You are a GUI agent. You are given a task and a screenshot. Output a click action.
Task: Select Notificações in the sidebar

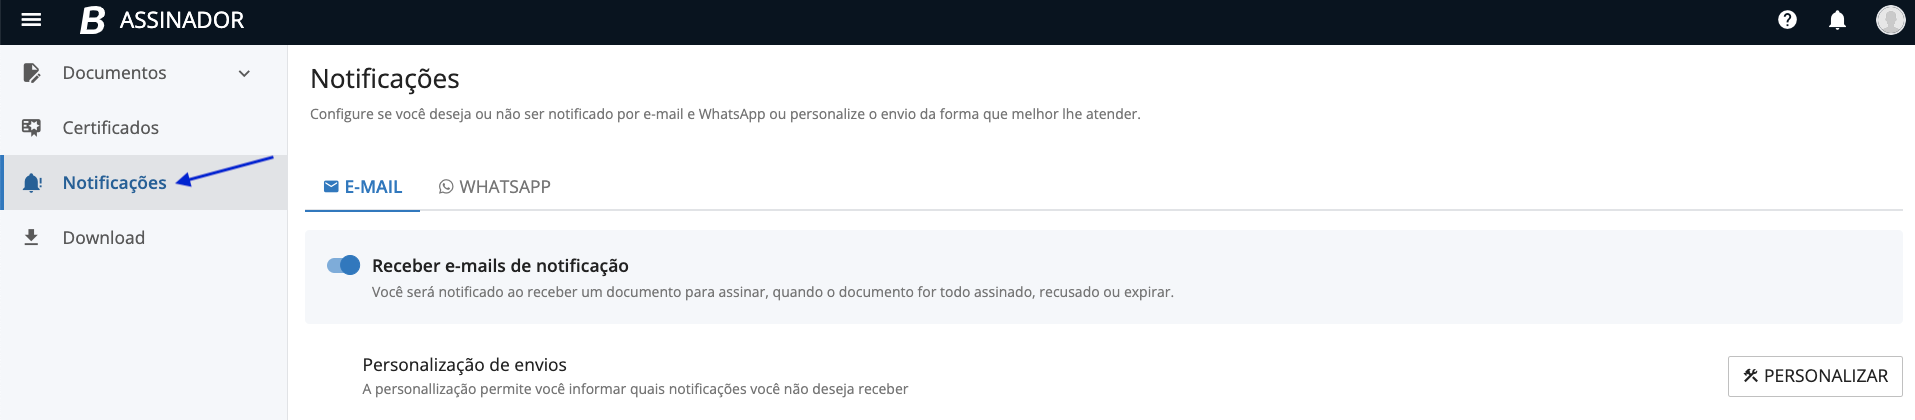click(114, 183)
